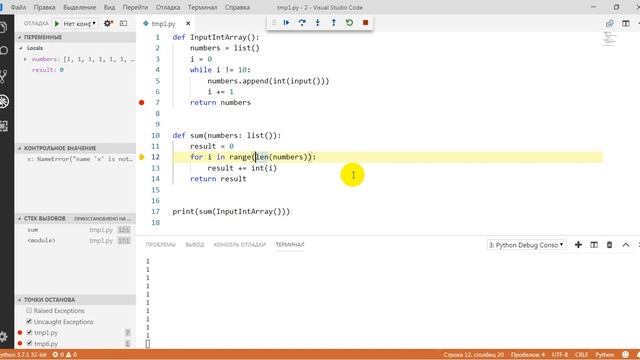Screen dimensions: 640x360
Task: Switch to the Output panel tab
Action: (x=195, y=244)
